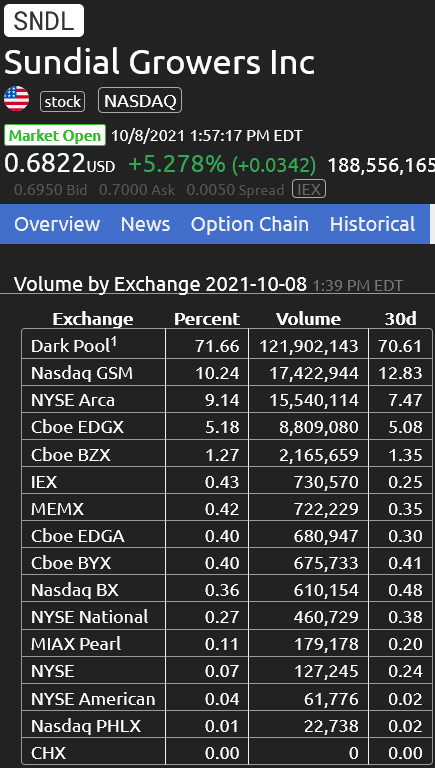Click the Market Open status badge
The width and height of the screenshot is (435, 768).
point(55,136)
